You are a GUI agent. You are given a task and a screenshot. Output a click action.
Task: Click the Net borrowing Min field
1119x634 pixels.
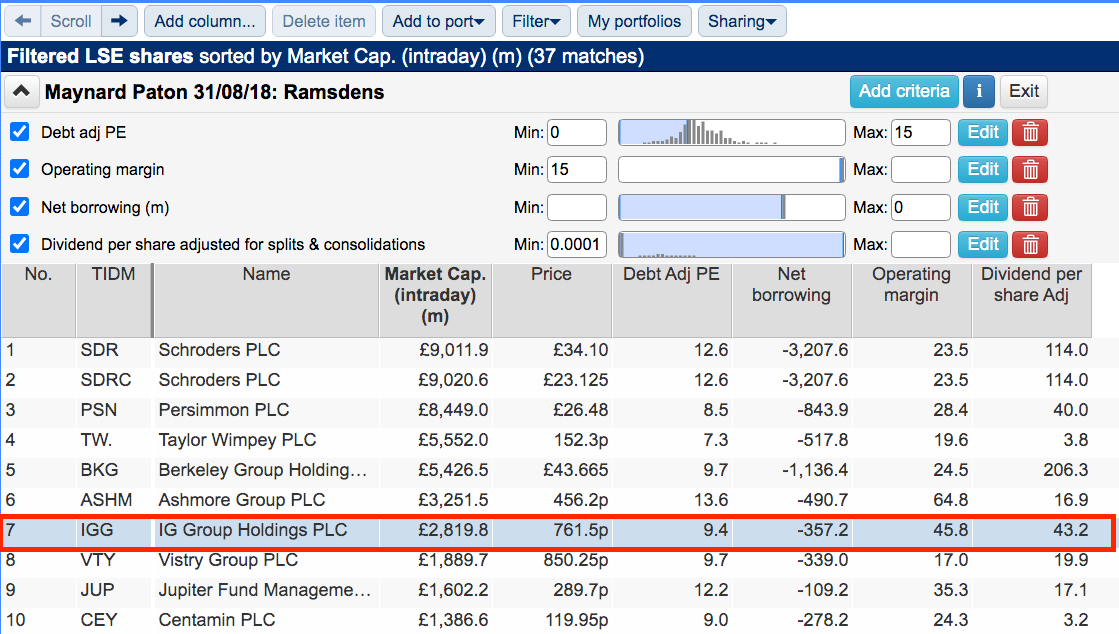tap(577, 208)
